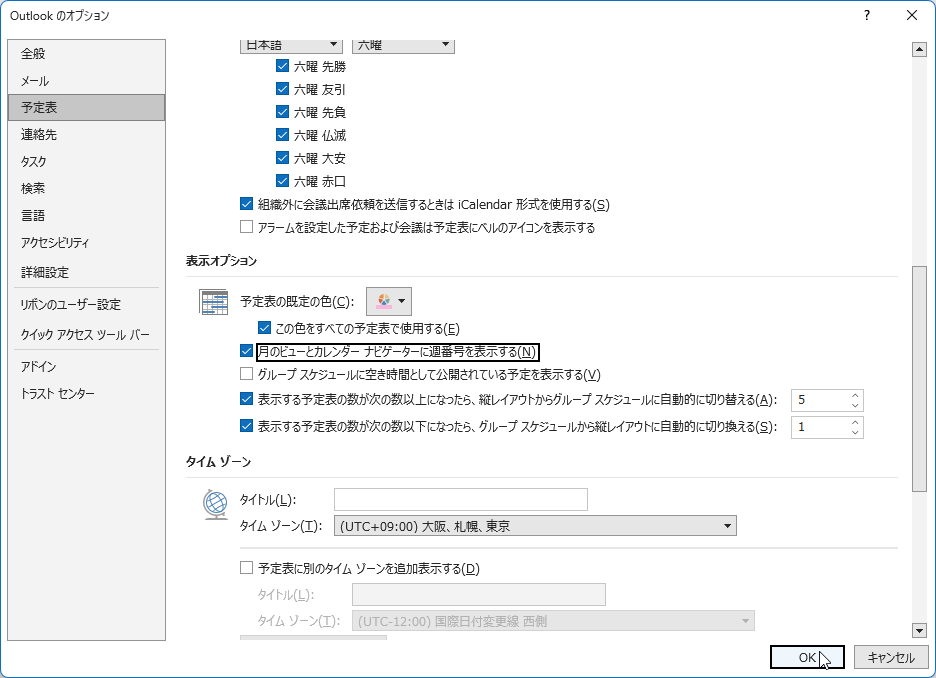Select アクセシビリティ category
The height and width of the screenshot is (678, 936).
tap(87, 242)
